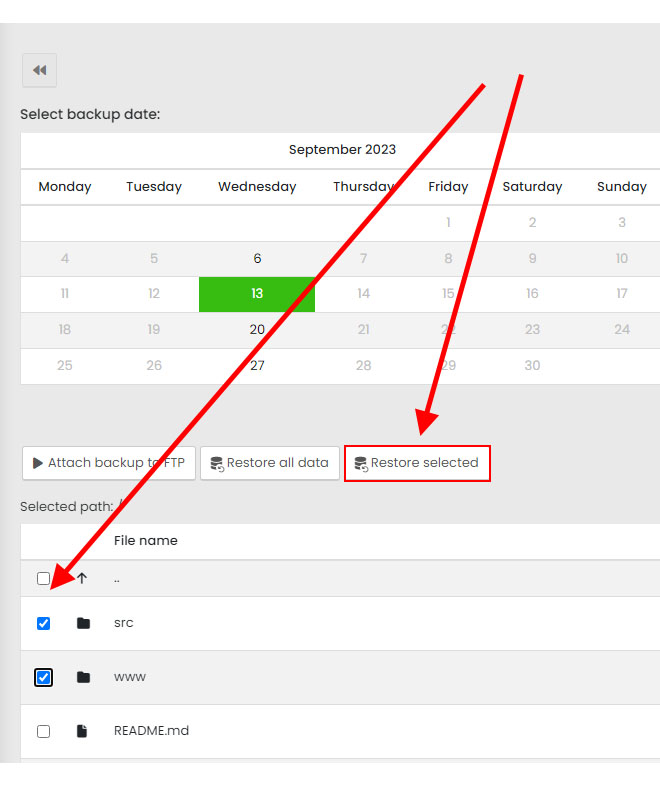This screenshot has height=785, width=660.
Task: Toggle the parent directory row checkbox
Action: point(43,578)
